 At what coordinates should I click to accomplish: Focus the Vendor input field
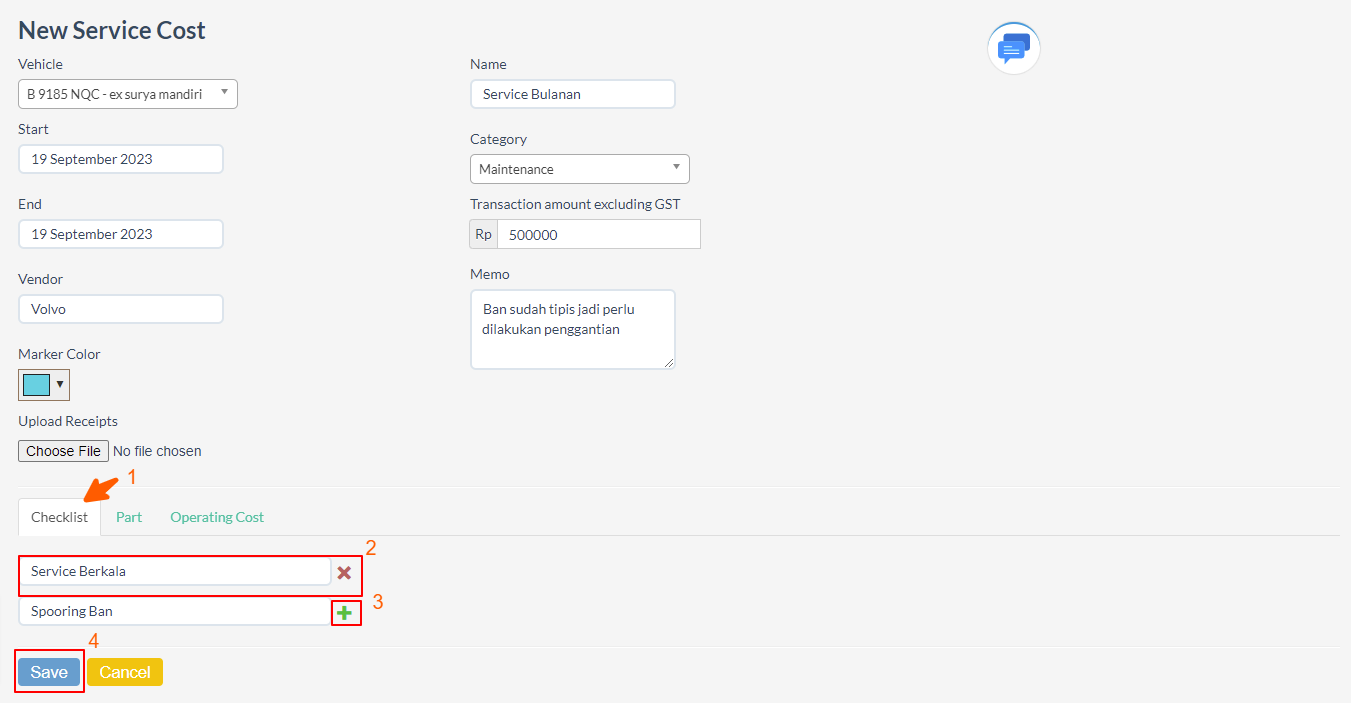121,309
